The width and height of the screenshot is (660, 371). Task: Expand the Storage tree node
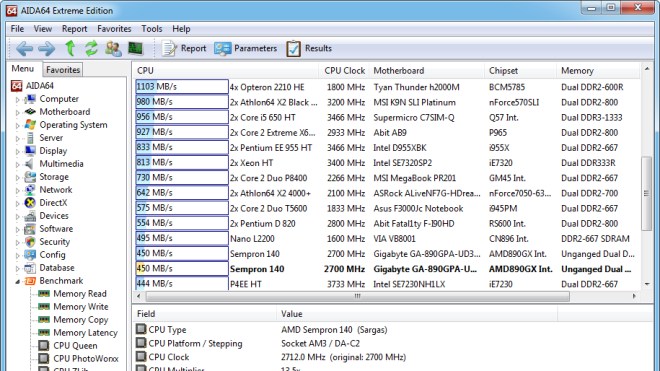coord(17,178)
